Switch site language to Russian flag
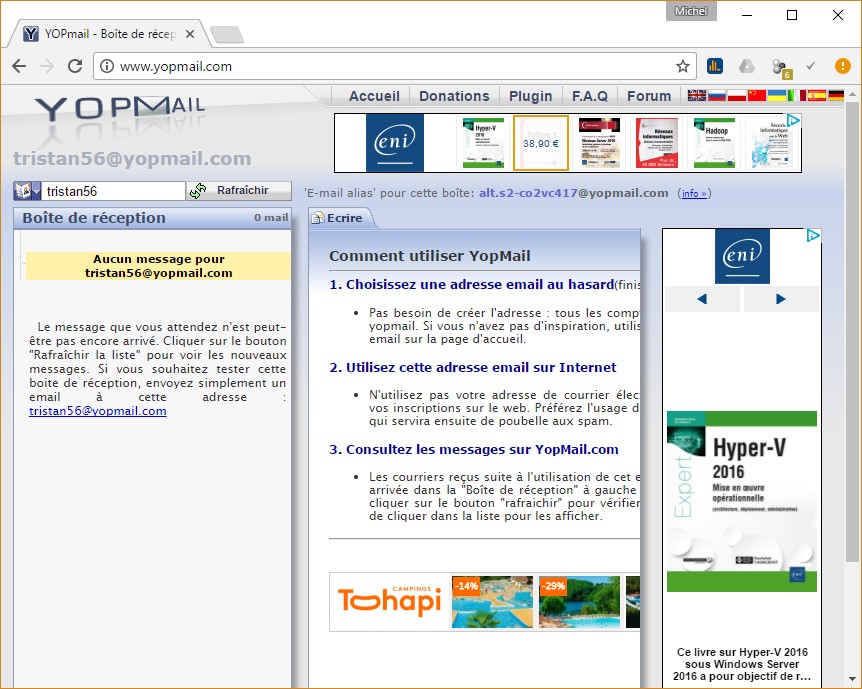Viewport: 862px width, 689px height. (x=716, y=96)
